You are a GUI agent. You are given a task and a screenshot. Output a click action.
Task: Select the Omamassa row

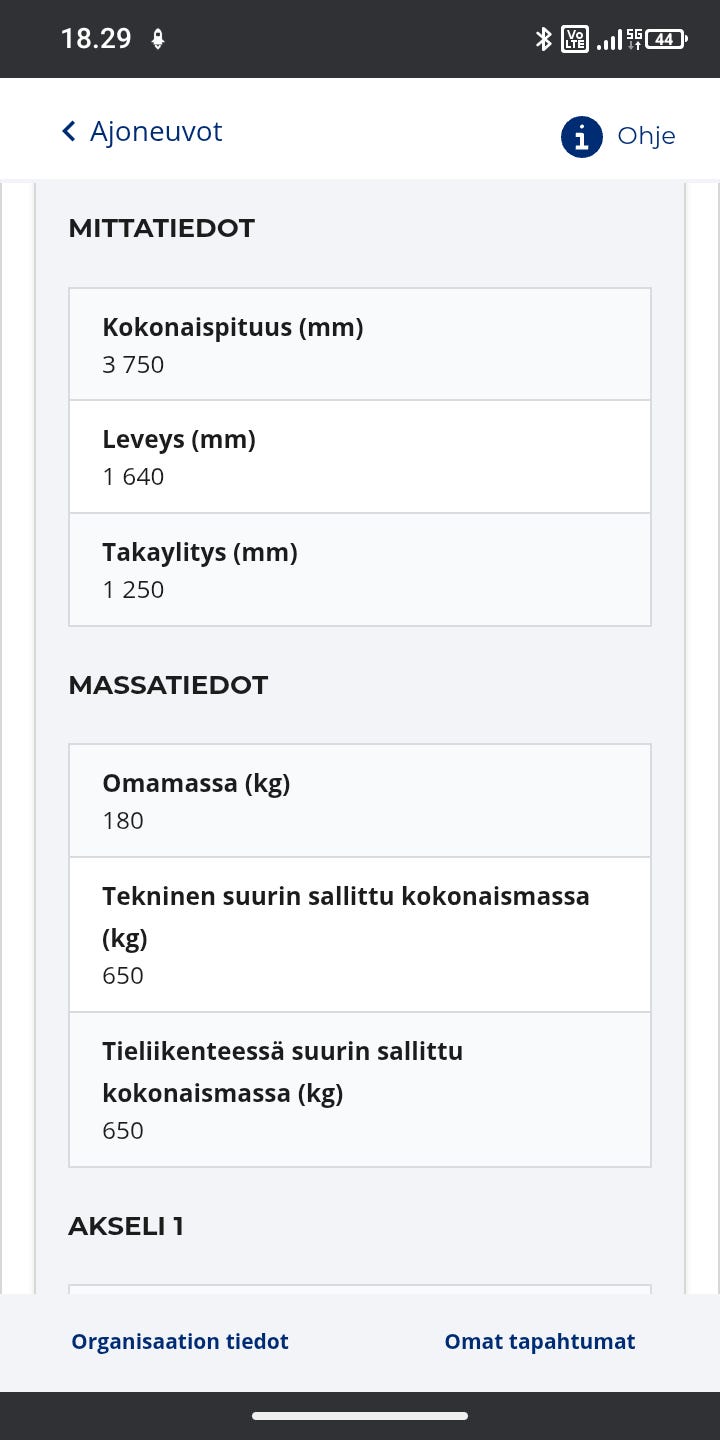[x=360, y=800]
